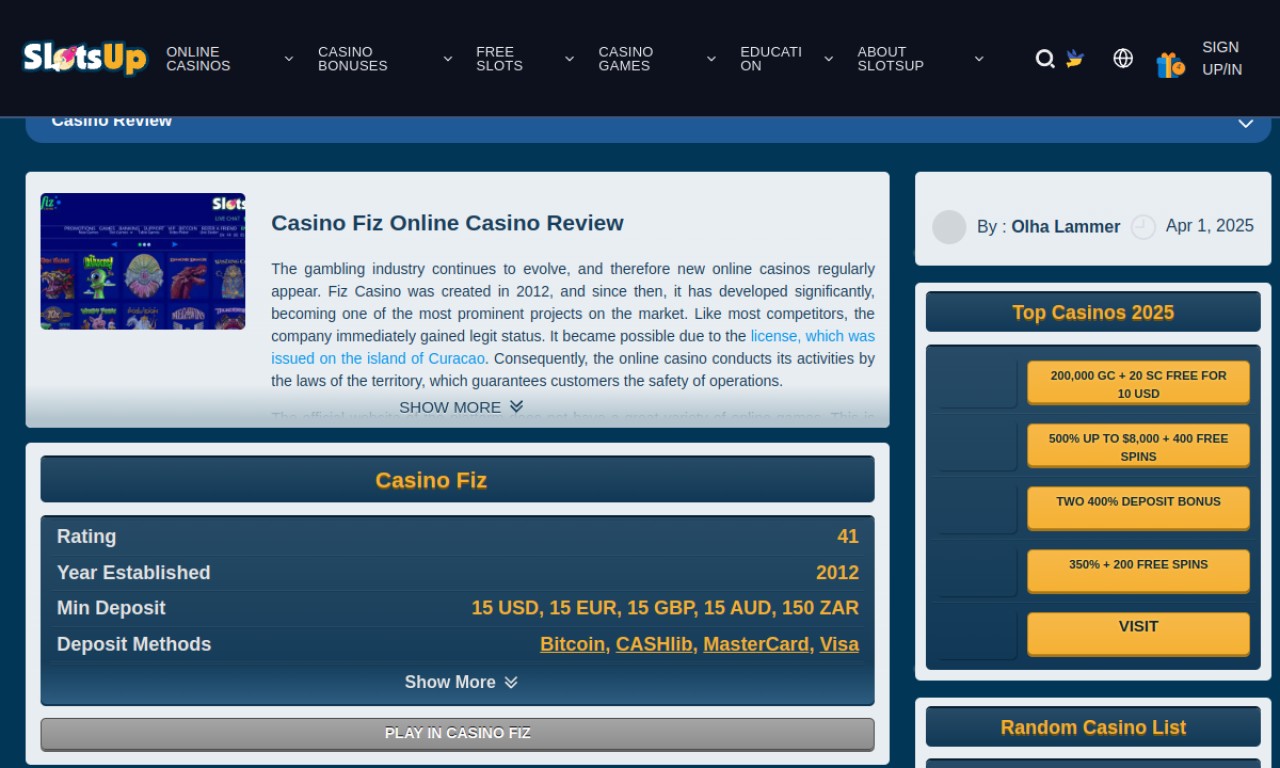Expand the Education menu chevron
The image size is (1280, 768).
(x=828, y=59)
